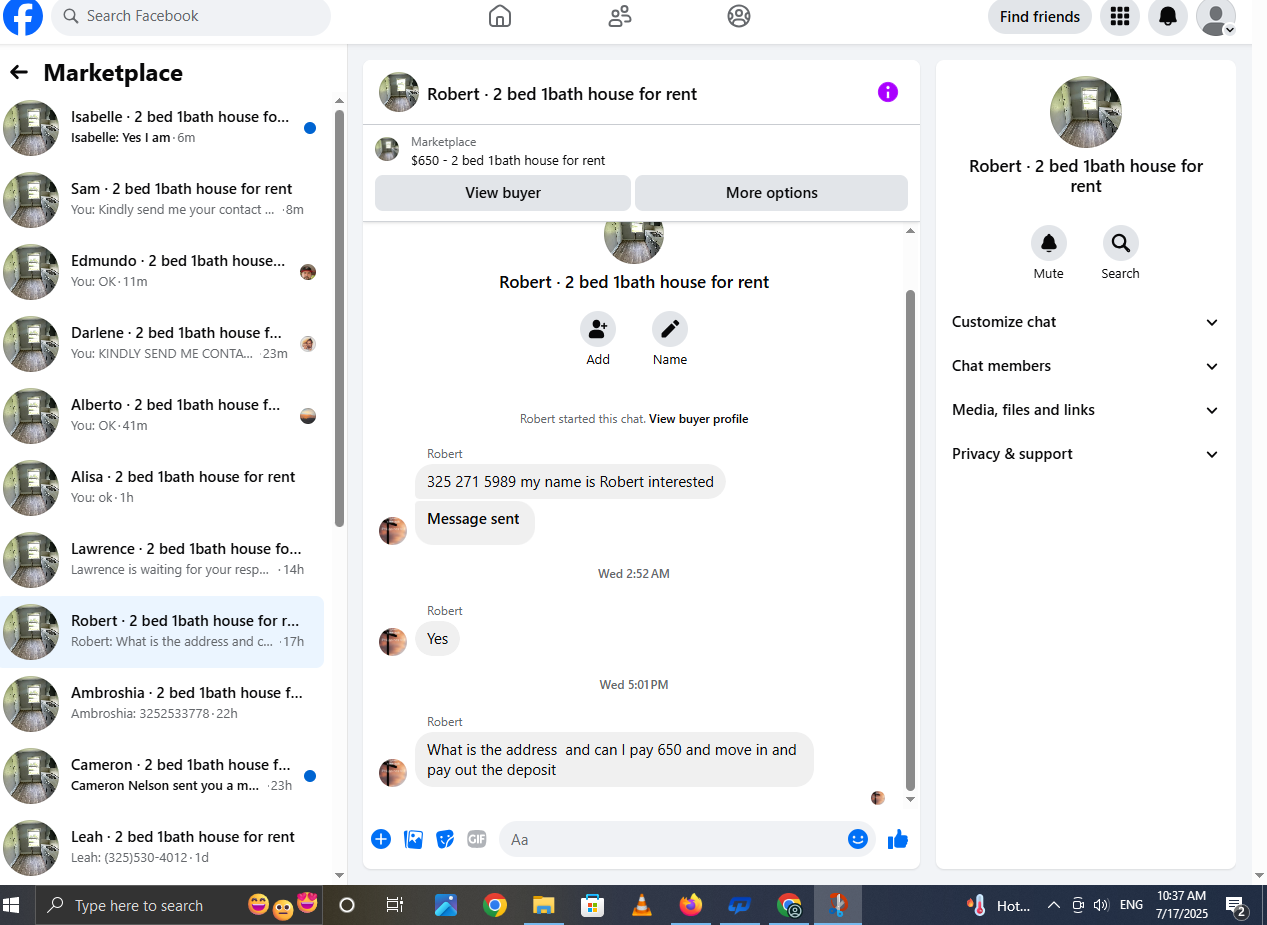Click the Name edit pencil icon

[670, 329]
